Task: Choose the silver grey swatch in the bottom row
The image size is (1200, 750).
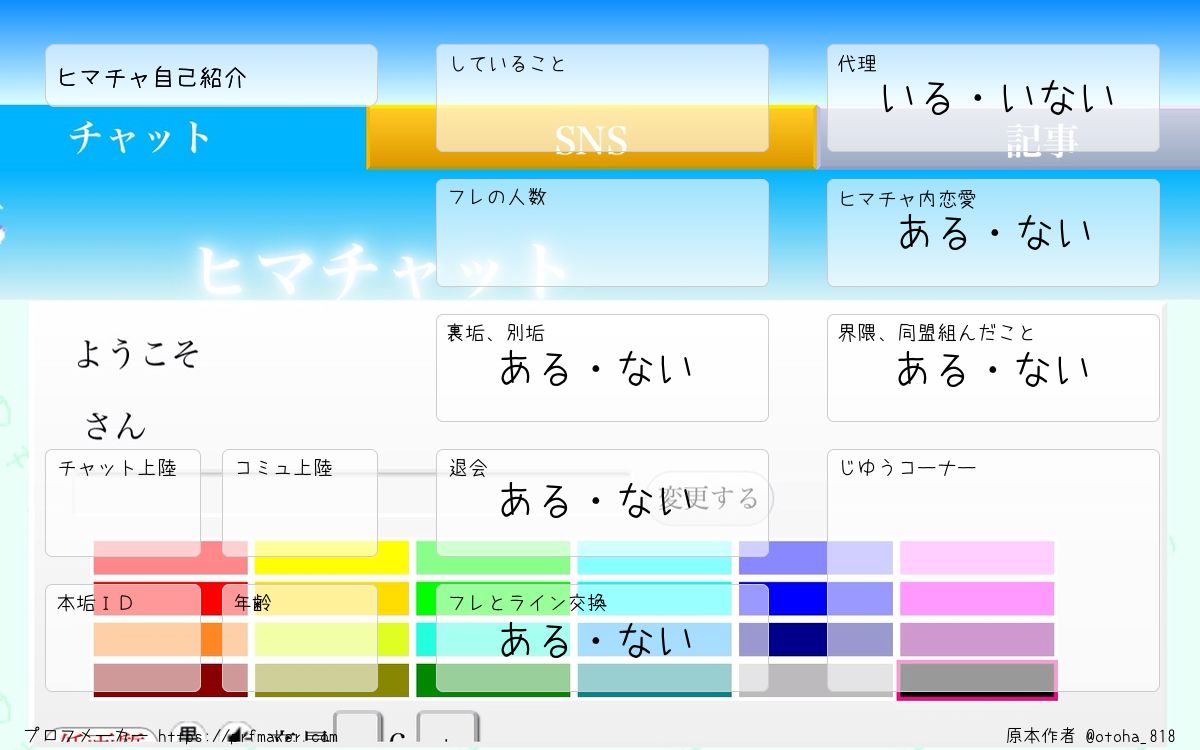Action: (816, 680)
